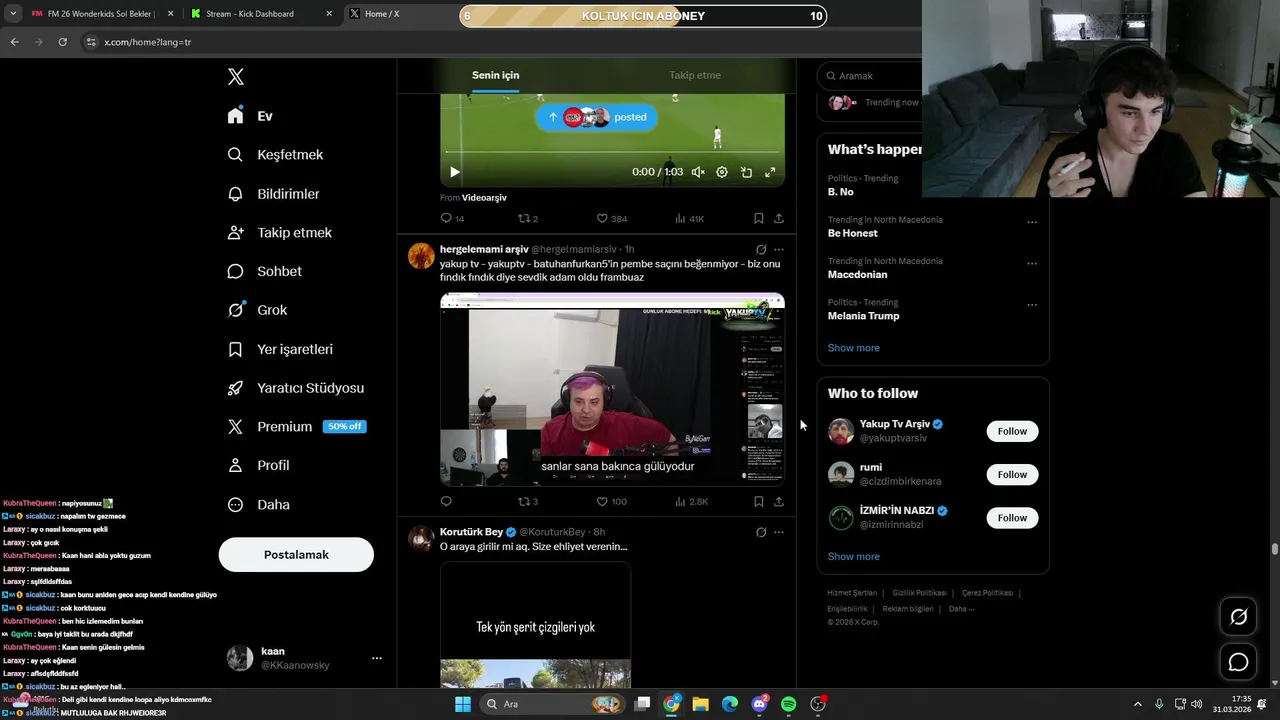Screen dimensions: 1280x720
Task: Show more under Who to follow
Action: (x=853, y=557)
